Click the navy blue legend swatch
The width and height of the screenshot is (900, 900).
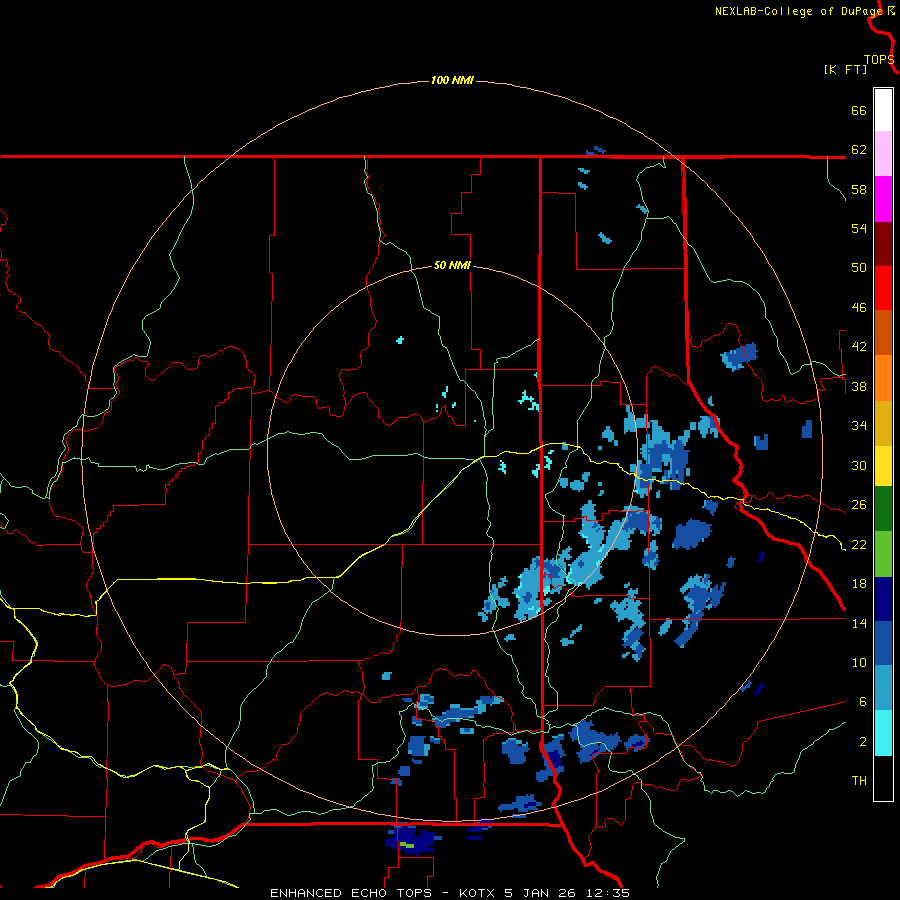click(883, 599)
